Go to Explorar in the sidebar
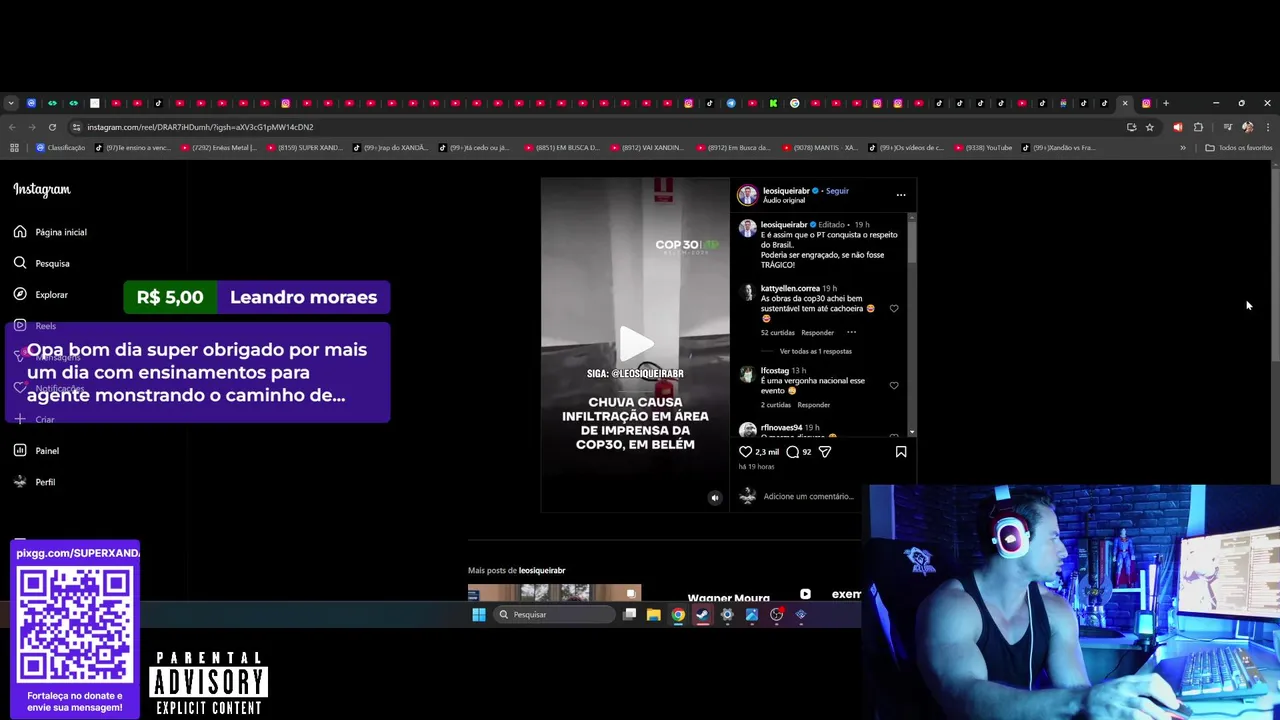This screenshot has width=1280, height=720. (41, 295)
